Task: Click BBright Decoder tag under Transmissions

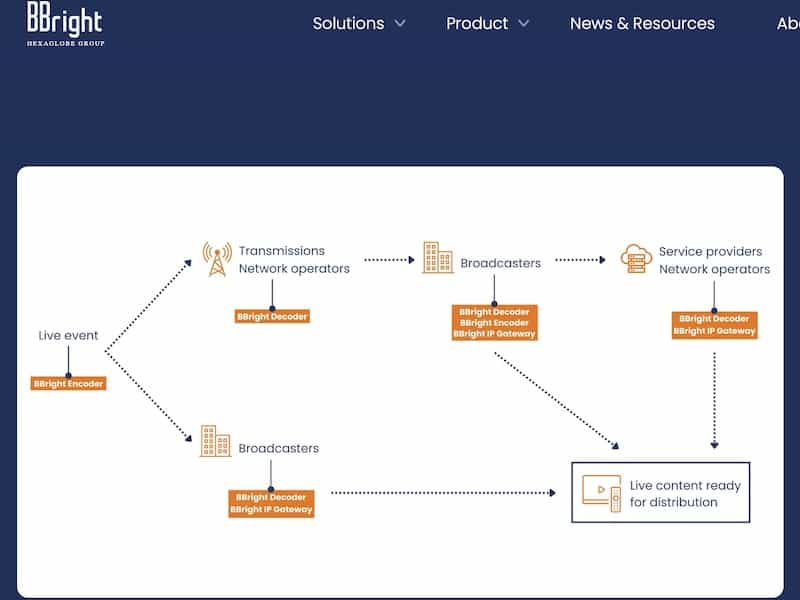Action: 272,316
